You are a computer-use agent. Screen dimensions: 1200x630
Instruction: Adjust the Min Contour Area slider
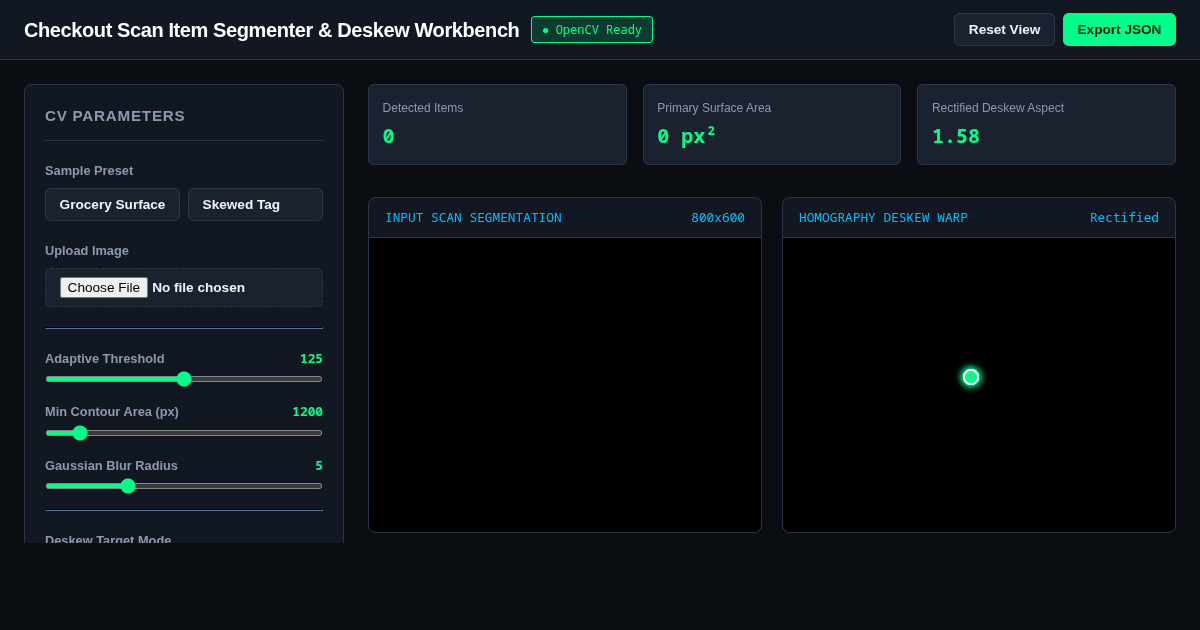[x=184, y=433]
